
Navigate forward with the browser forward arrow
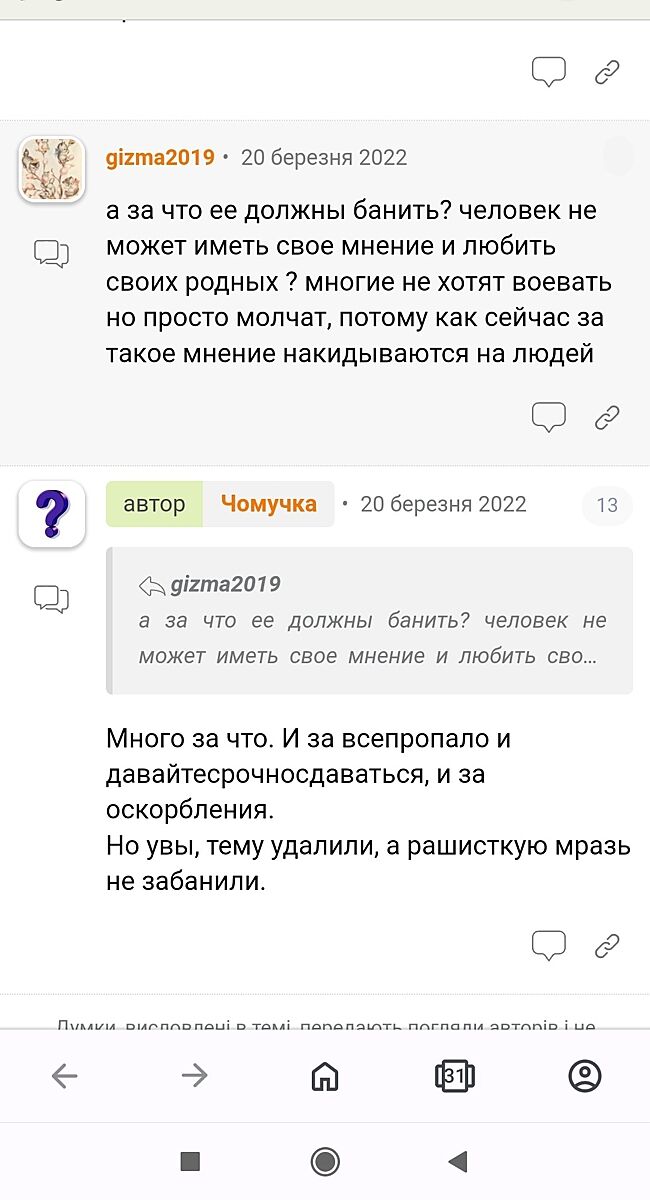click(194, 1076)
